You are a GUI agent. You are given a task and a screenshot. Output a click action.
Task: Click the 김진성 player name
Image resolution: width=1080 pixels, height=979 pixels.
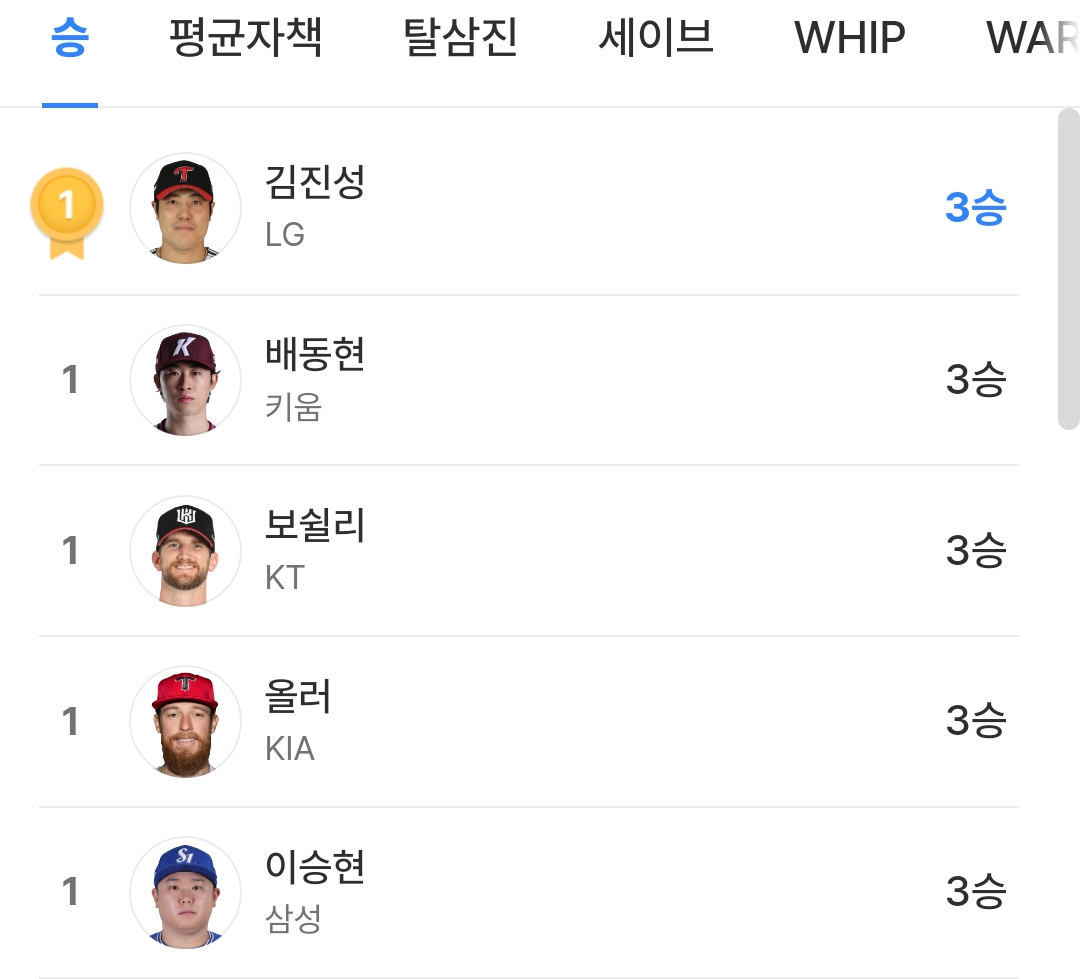click(x=315, y=183)
